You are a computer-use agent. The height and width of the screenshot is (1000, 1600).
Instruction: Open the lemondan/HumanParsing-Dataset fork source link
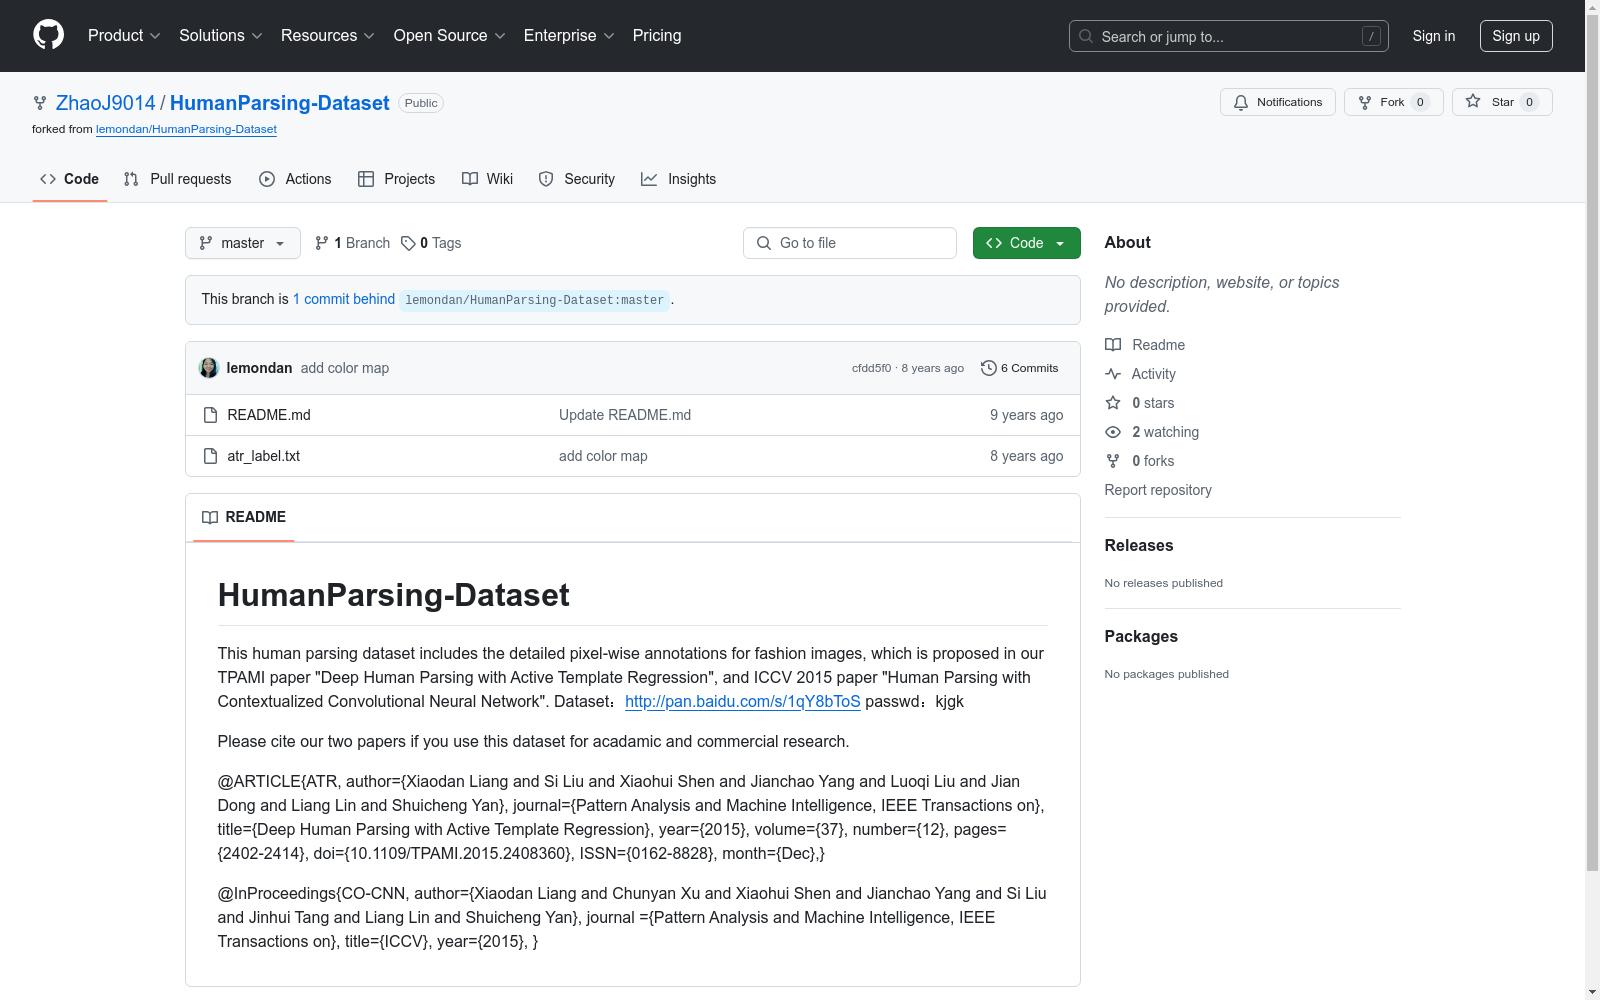[x=186, y=129]
